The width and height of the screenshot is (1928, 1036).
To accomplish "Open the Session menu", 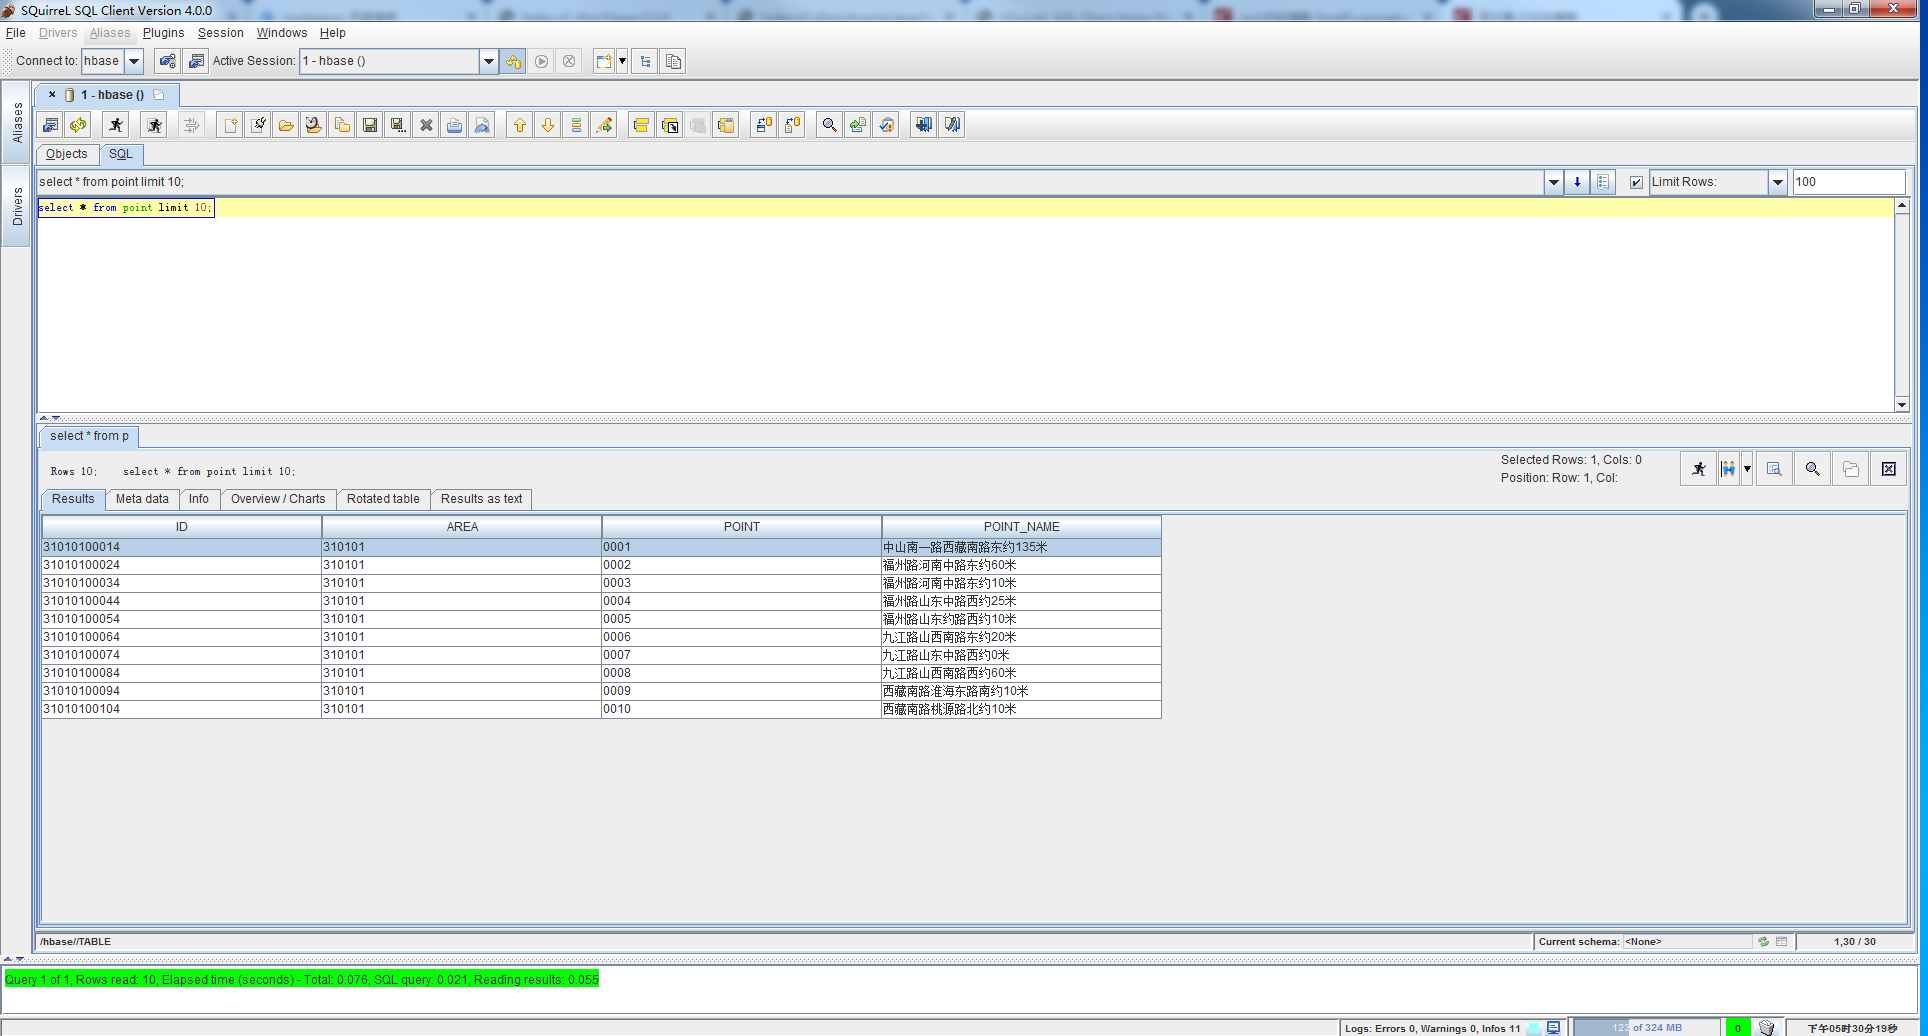I will [220, 33].
